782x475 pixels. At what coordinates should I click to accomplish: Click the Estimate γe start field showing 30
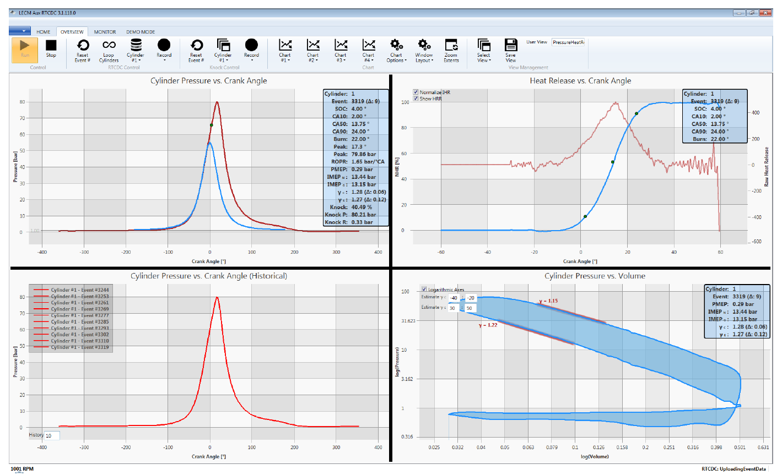click(x=453, y=308)
